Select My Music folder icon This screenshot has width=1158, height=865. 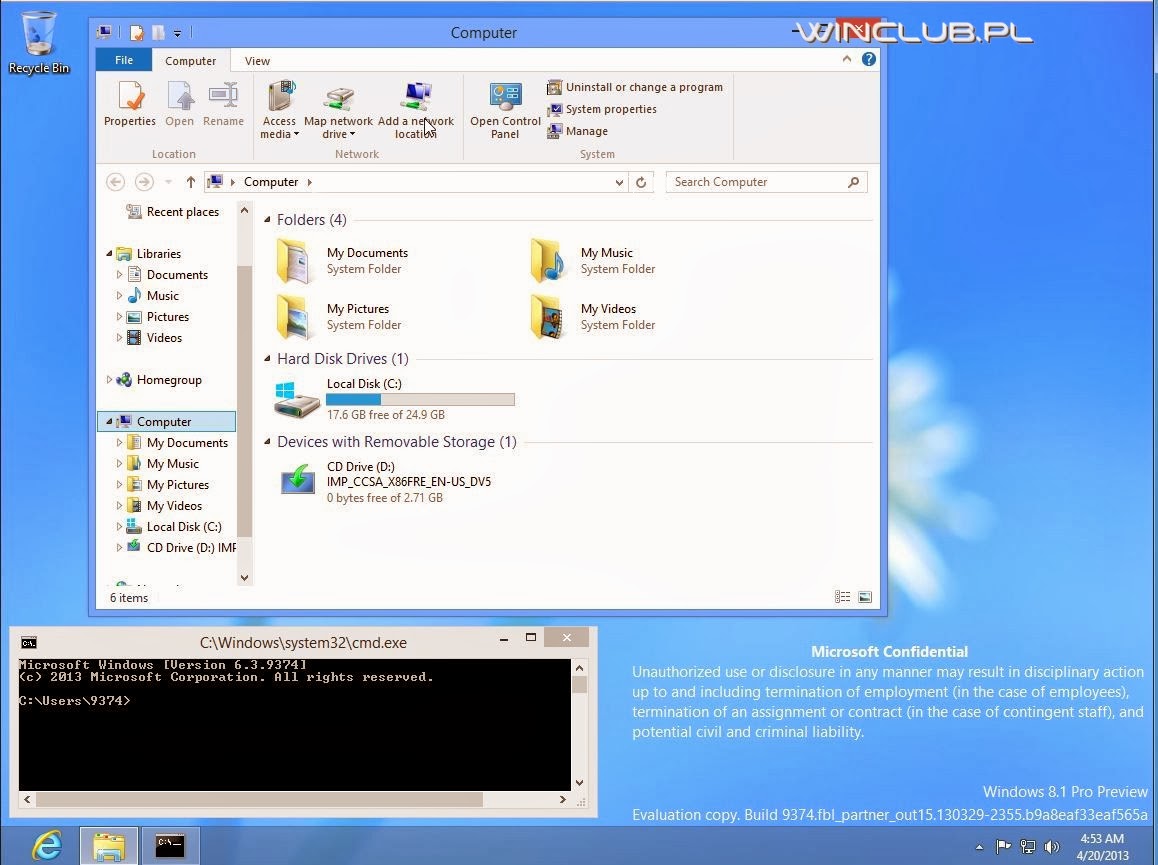pos(547,261)
